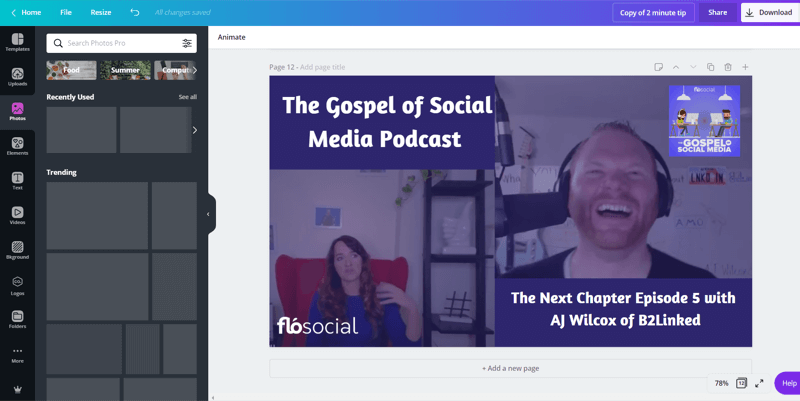Click the Share button
This screenshot has width=800, height=401.
pos(717,13)
